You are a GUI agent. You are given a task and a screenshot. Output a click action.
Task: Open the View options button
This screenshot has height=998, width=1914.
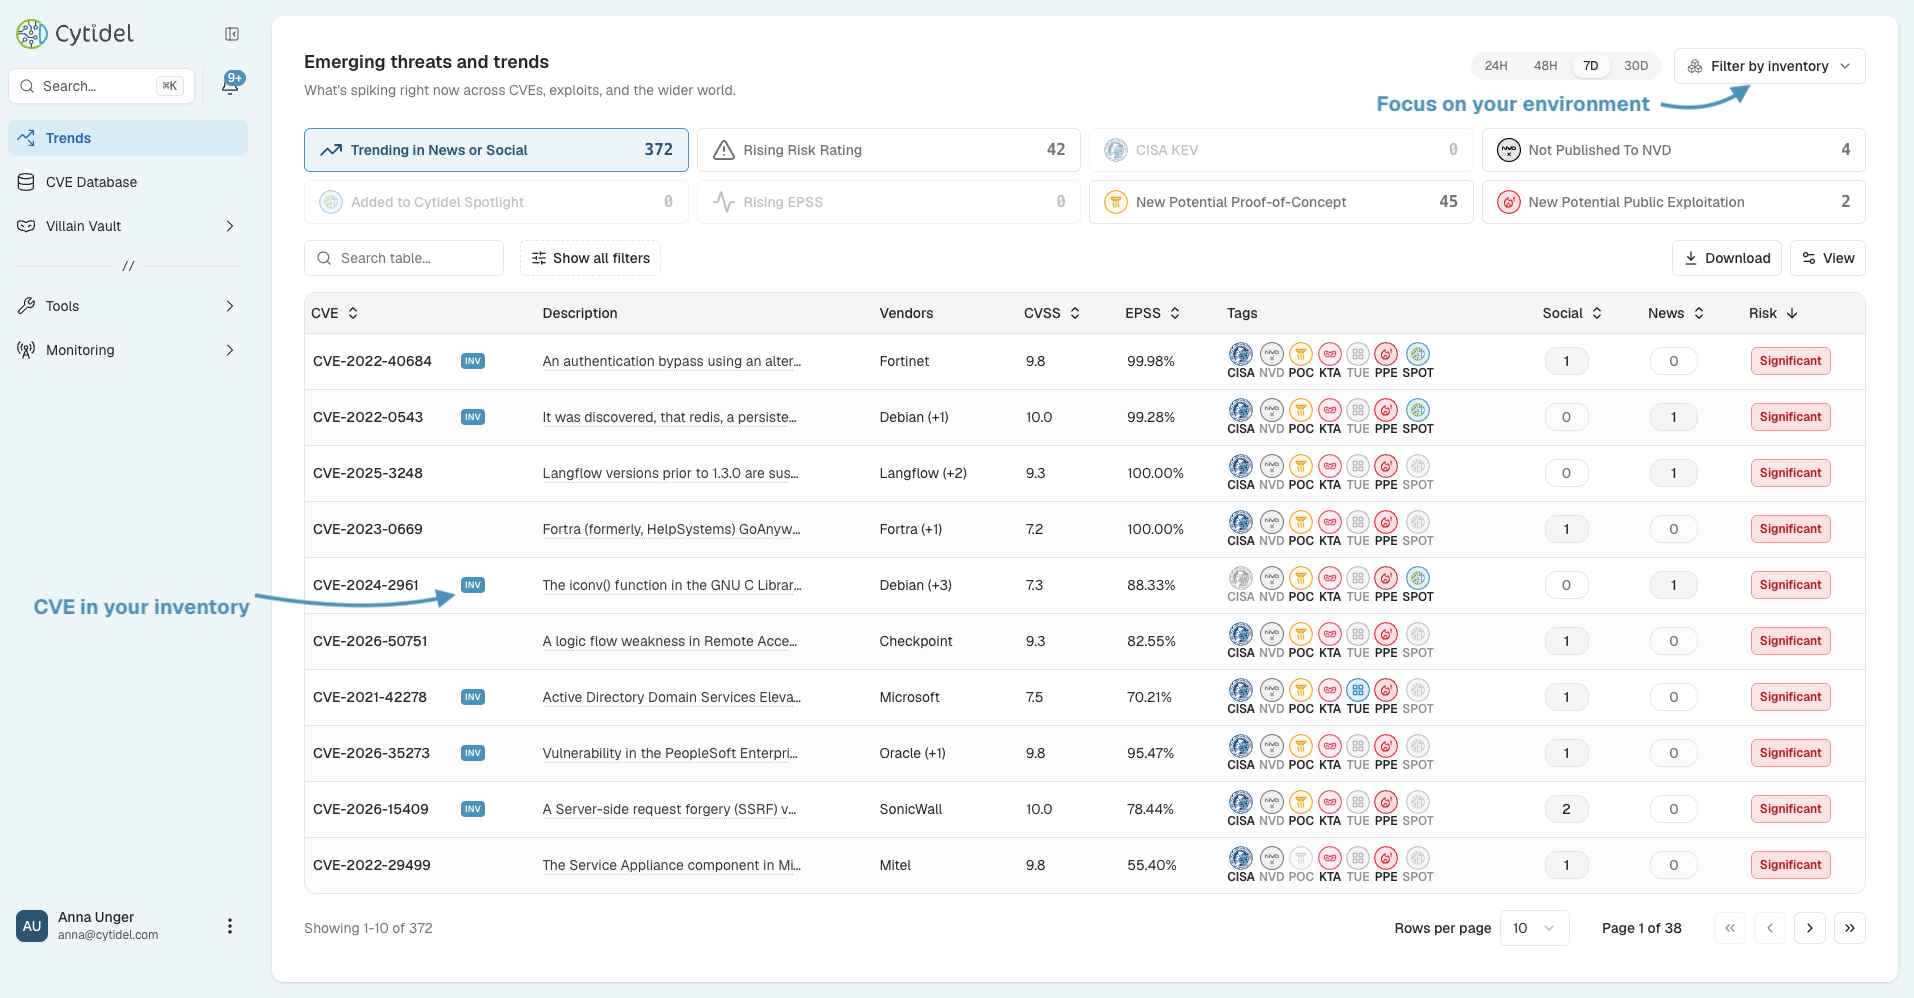click(1828, 258)
